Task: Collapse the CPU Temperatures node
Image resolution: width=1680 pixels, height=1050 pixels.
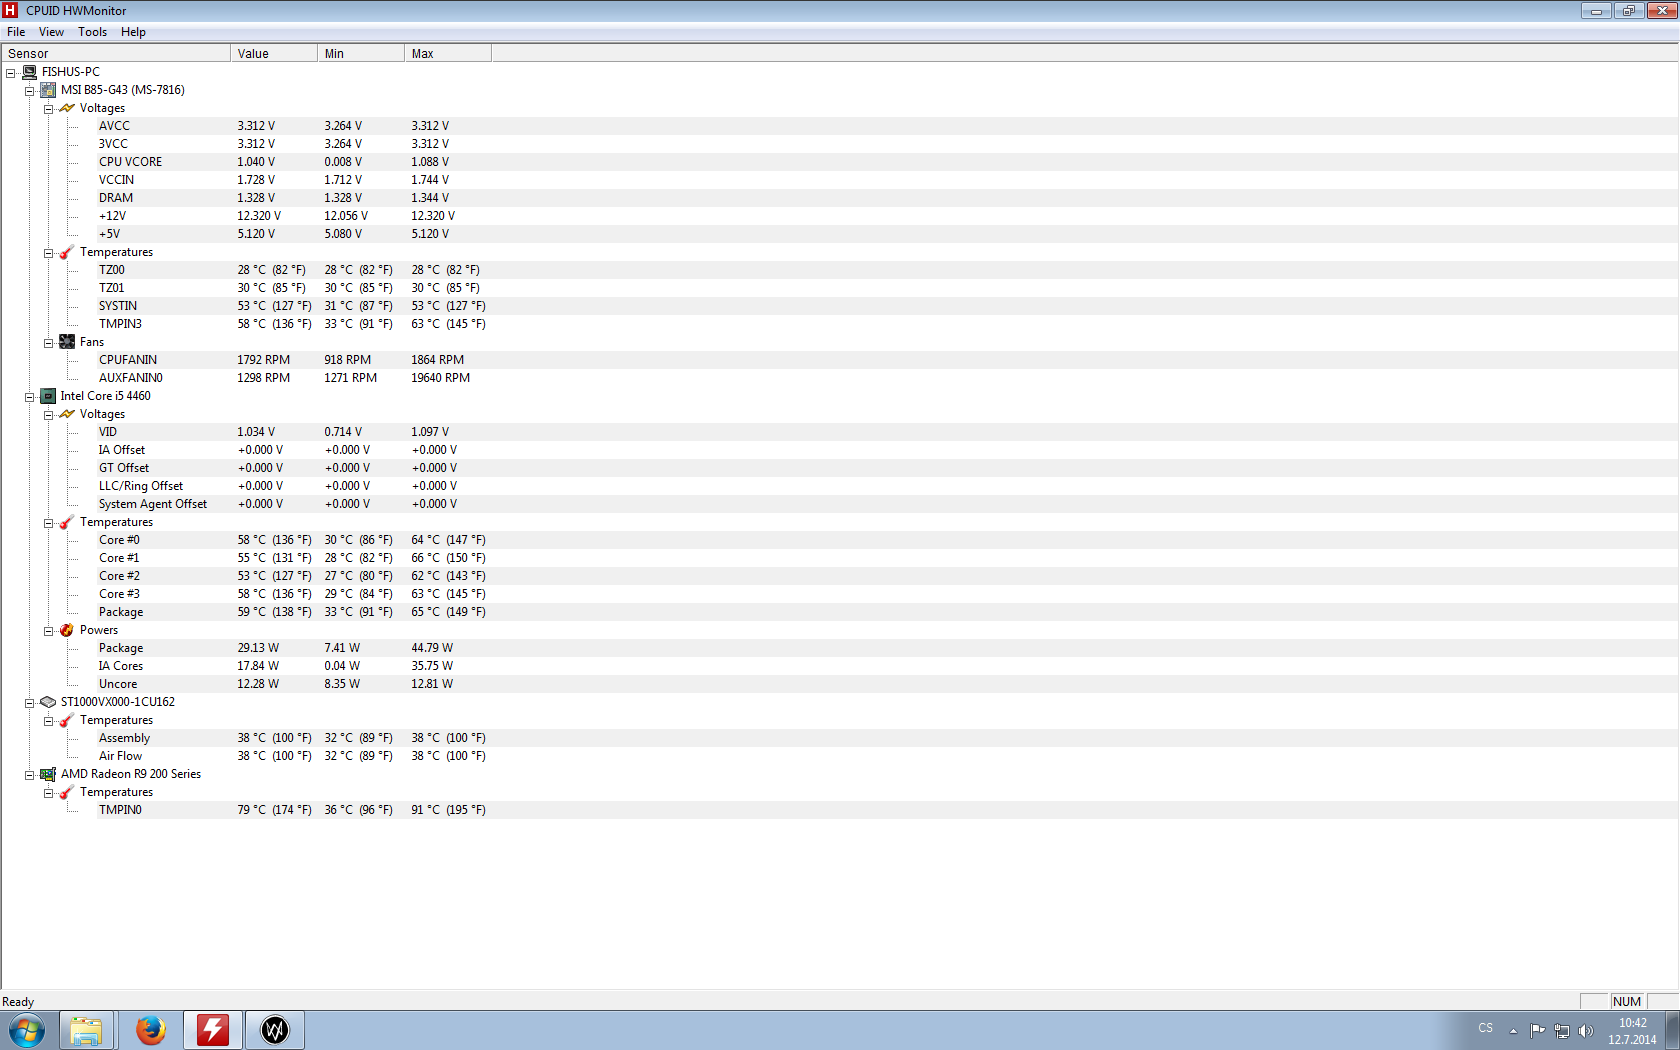Action: [48, 523]
